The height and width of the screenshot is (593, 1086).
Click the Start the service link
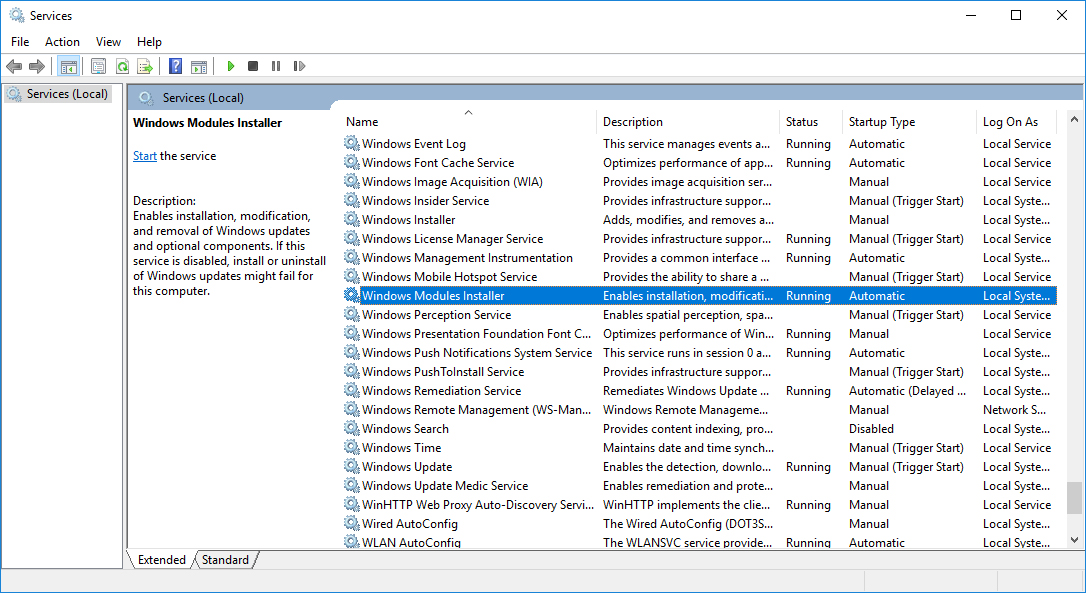[x=145, y=156]
